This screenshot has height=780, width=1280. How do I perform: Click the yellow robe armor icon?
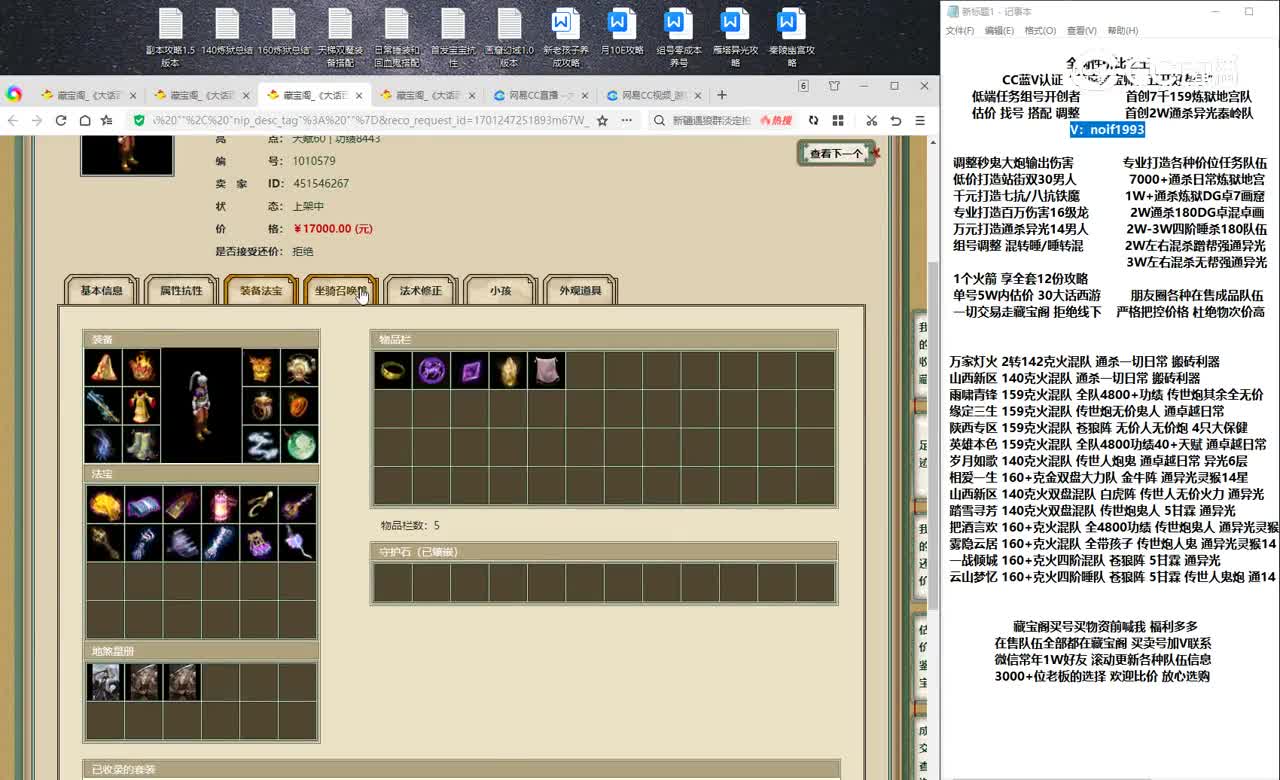[143, 405]
